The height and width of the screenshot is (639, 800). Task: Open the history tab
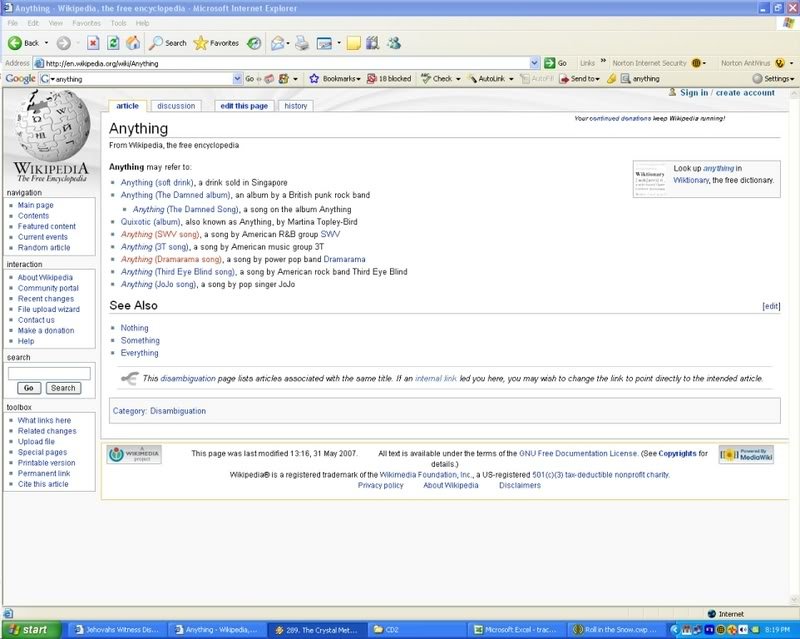click(x=296, y=106)
